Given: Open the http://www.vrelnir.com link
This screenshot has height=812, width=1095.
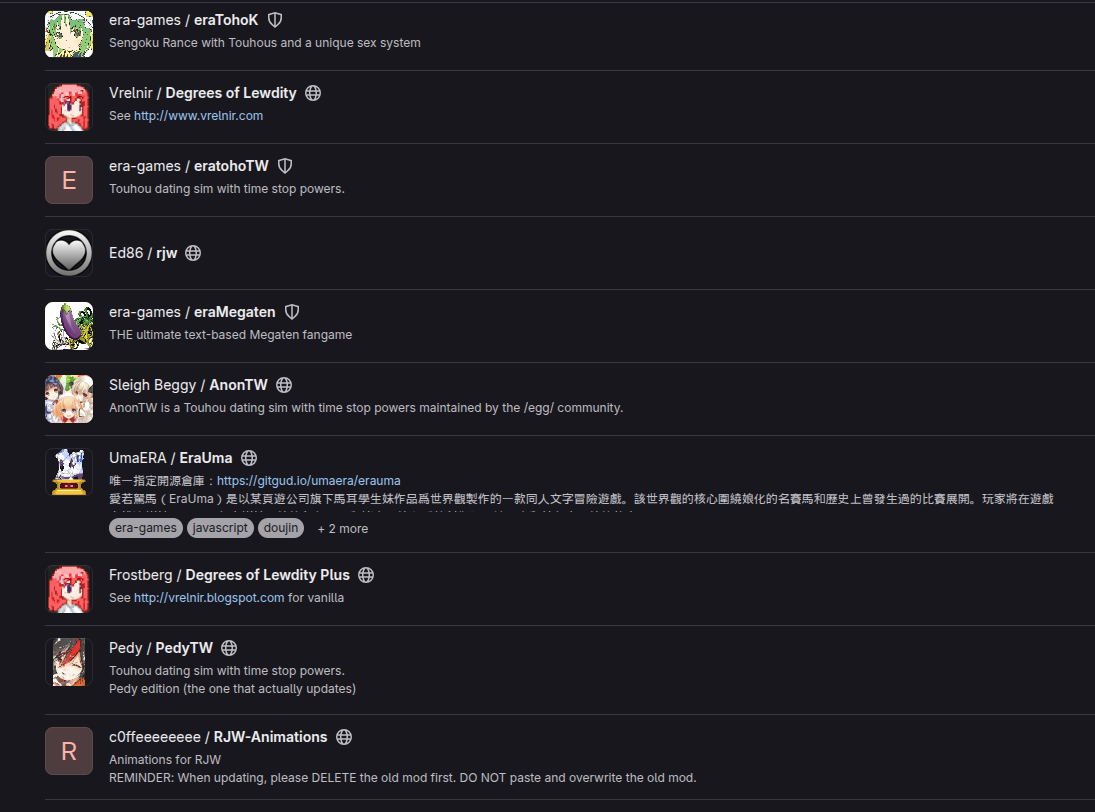Looking at the screenshot, I should click(x=198, y=116).
